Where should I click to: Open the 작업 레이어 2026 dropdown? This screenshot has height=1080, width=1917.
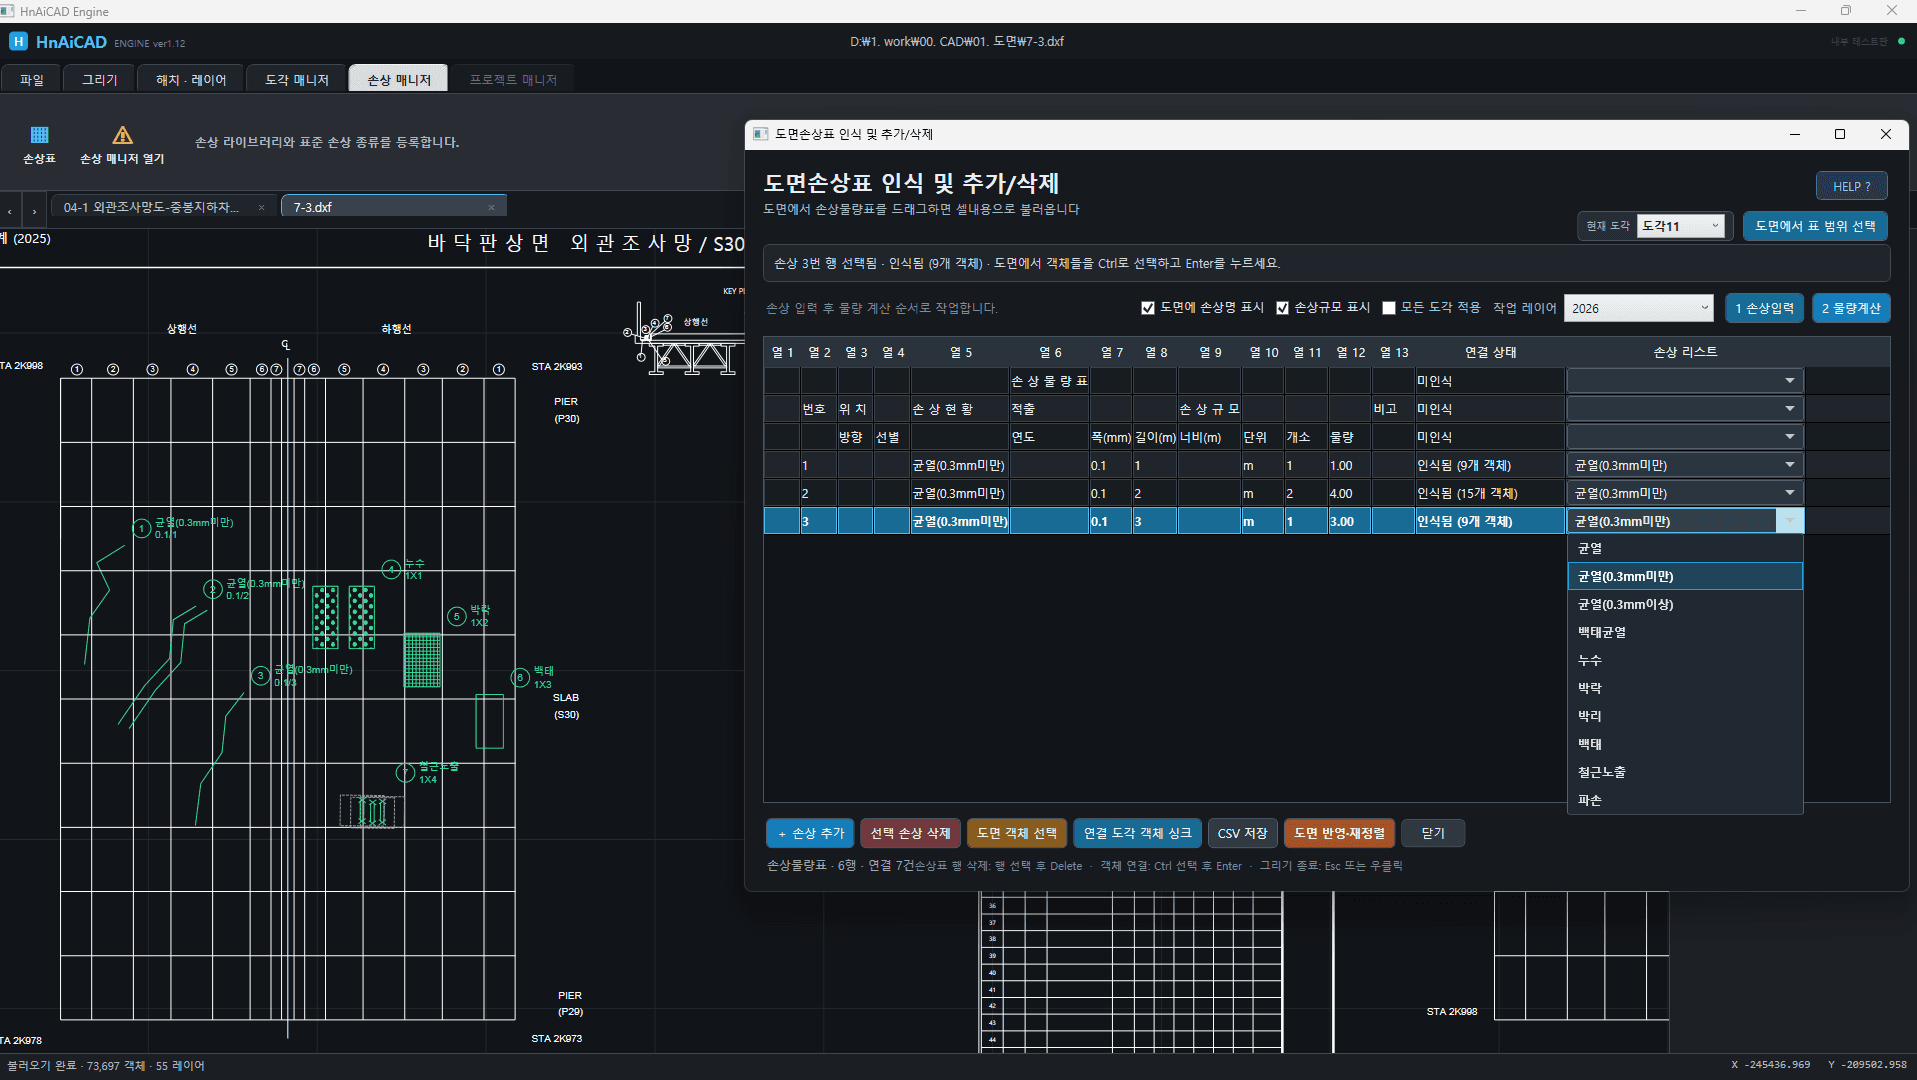[x=1639, y=308]
